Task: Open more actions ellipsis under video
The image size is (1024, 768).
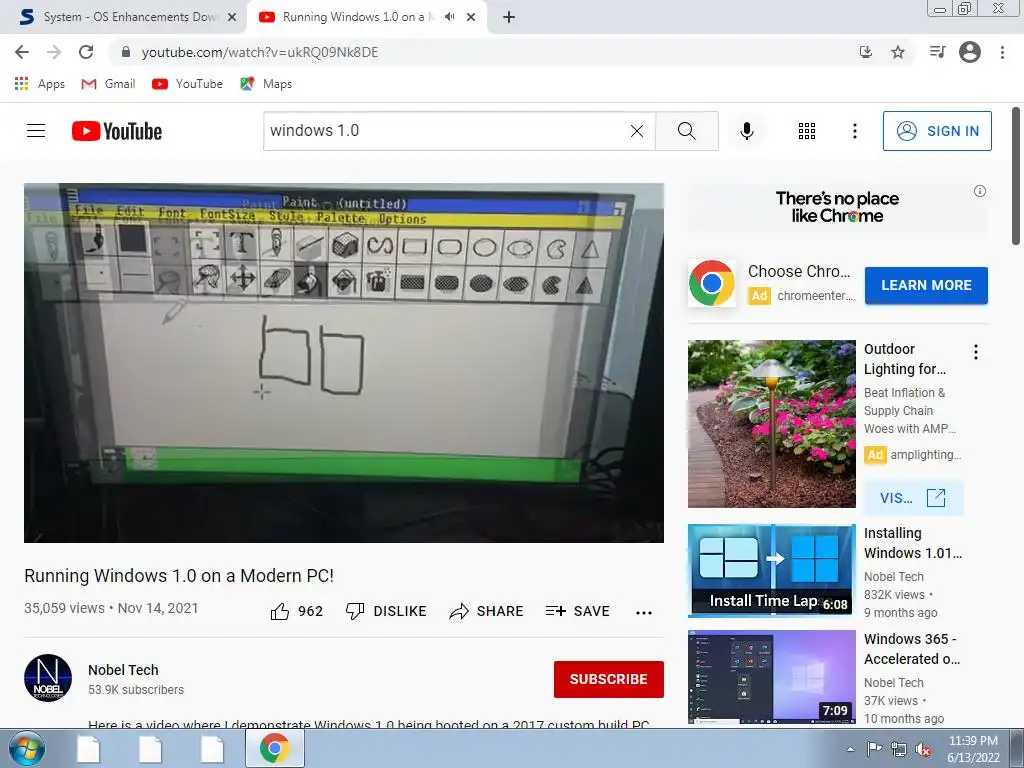Action: pyautogui.click(x=644, y=612)
